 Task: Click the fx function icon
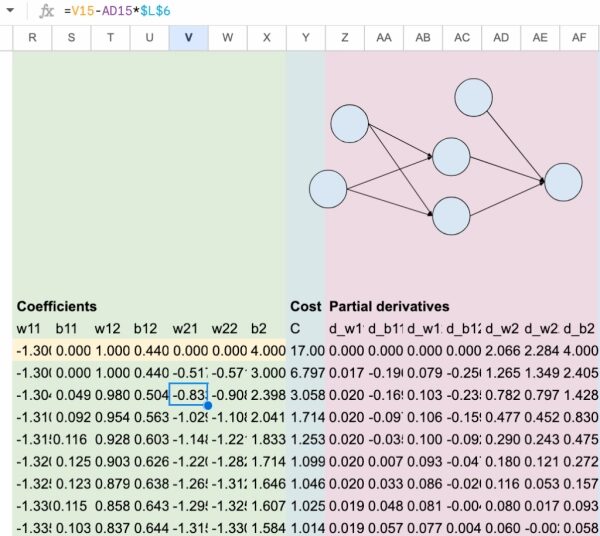tap(46, 11)
